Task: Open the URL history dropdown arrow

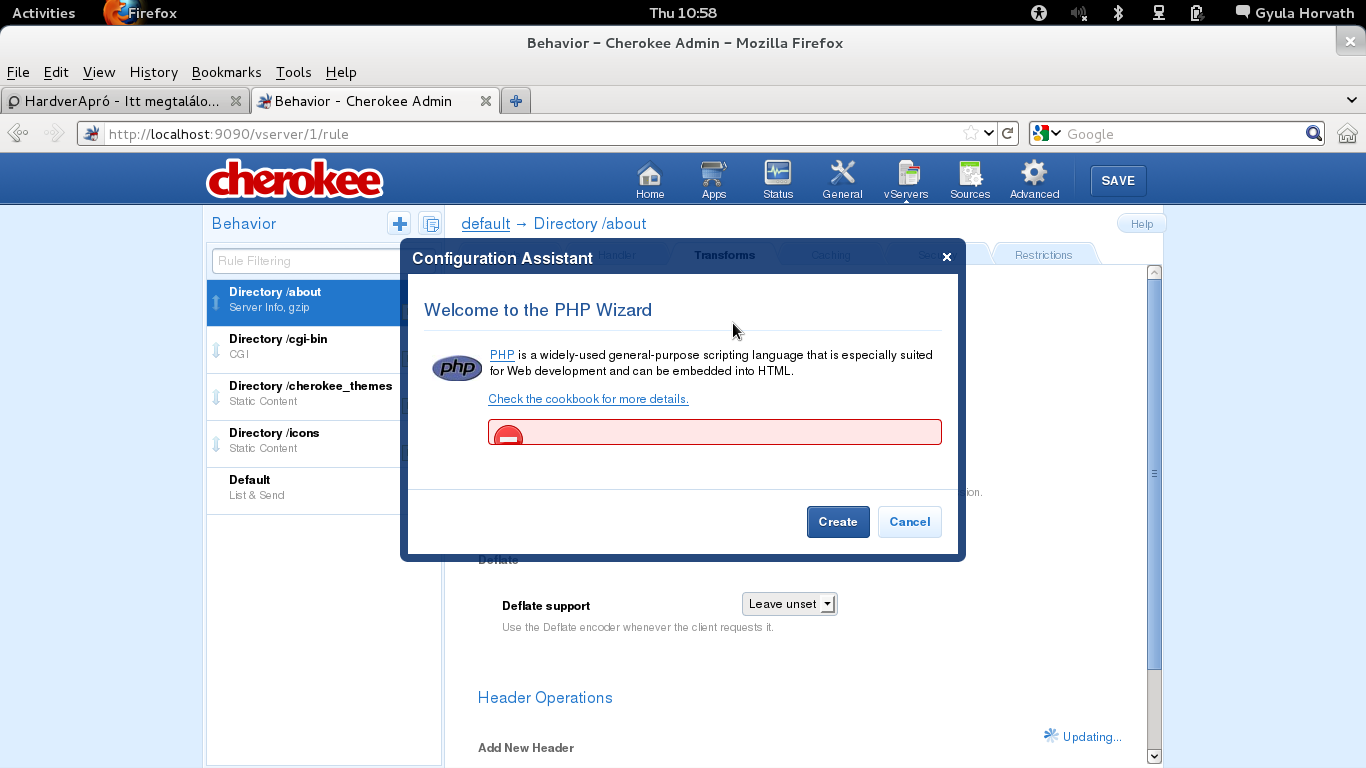Action: coord(989,133)
